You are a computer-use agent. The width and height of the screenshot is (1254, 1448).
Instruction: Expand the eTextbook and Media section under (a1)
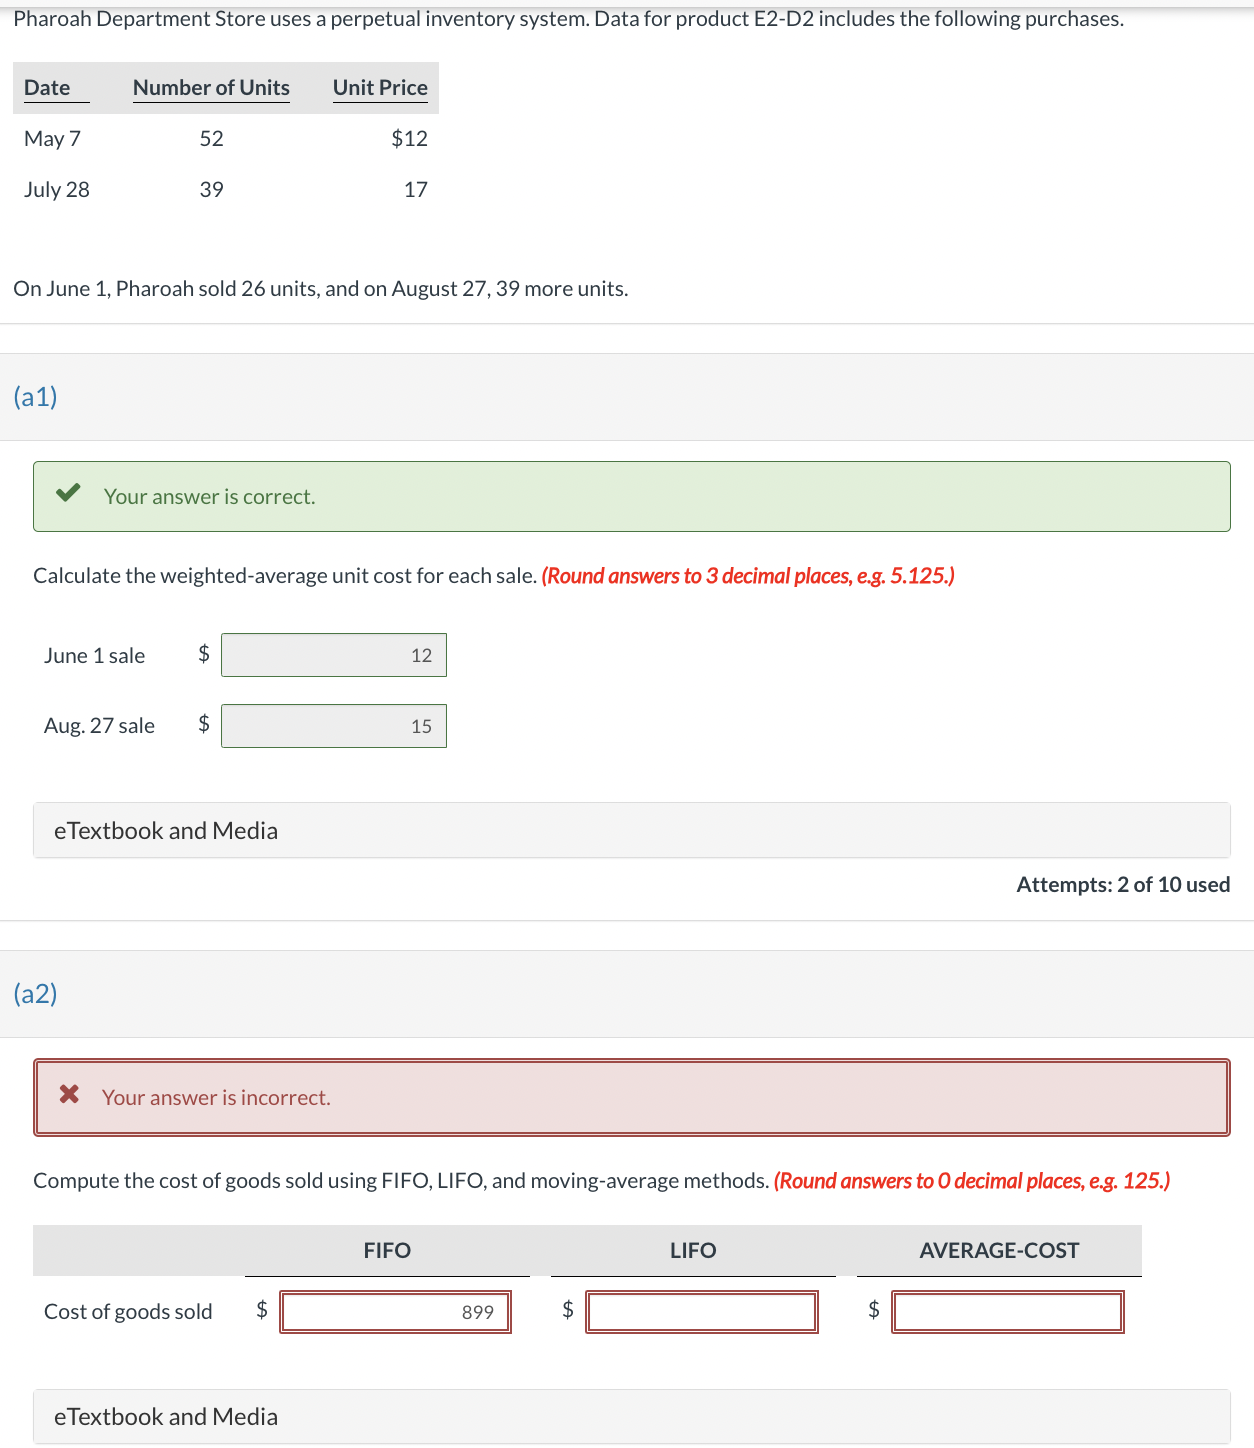(x=166, y=830)
